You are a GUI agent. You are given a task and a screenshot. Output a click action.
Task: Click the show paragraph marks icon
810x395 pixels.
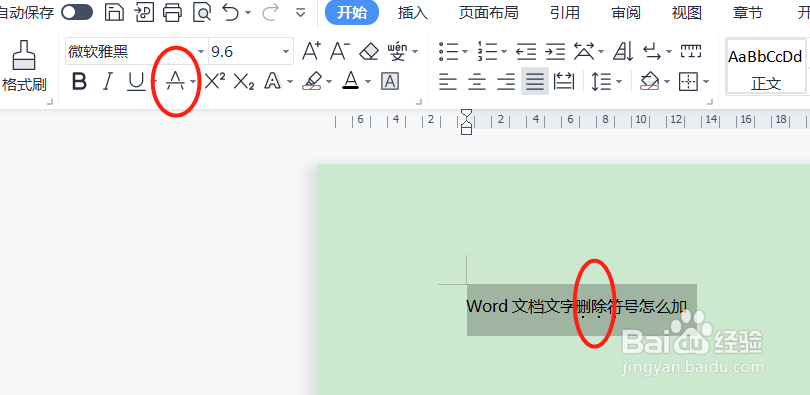(x=652, y=51)
